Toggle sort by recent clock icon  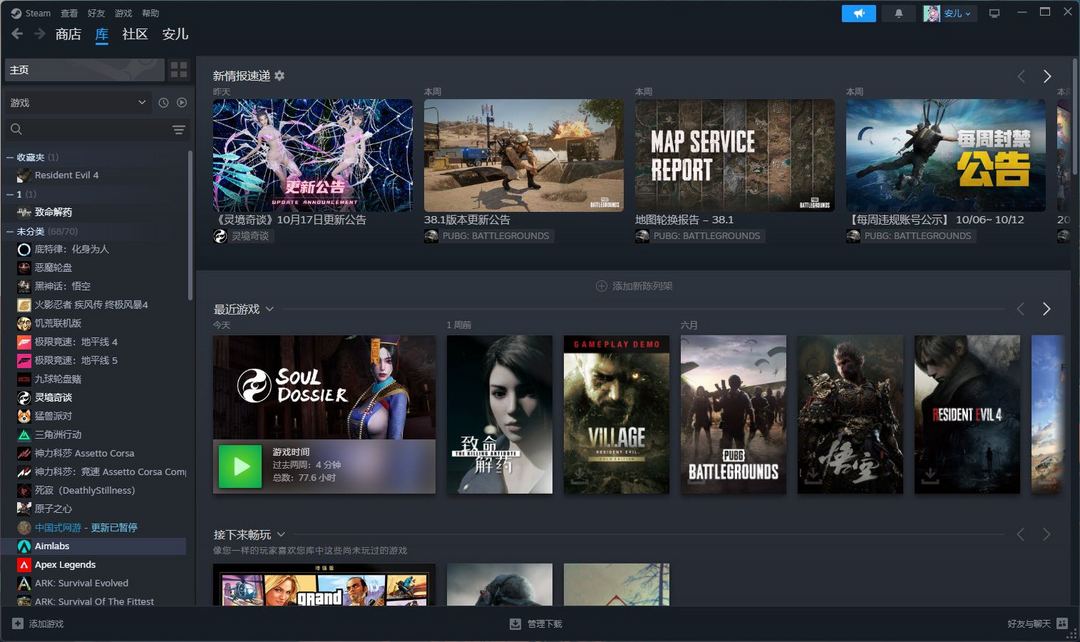point(164,103)
